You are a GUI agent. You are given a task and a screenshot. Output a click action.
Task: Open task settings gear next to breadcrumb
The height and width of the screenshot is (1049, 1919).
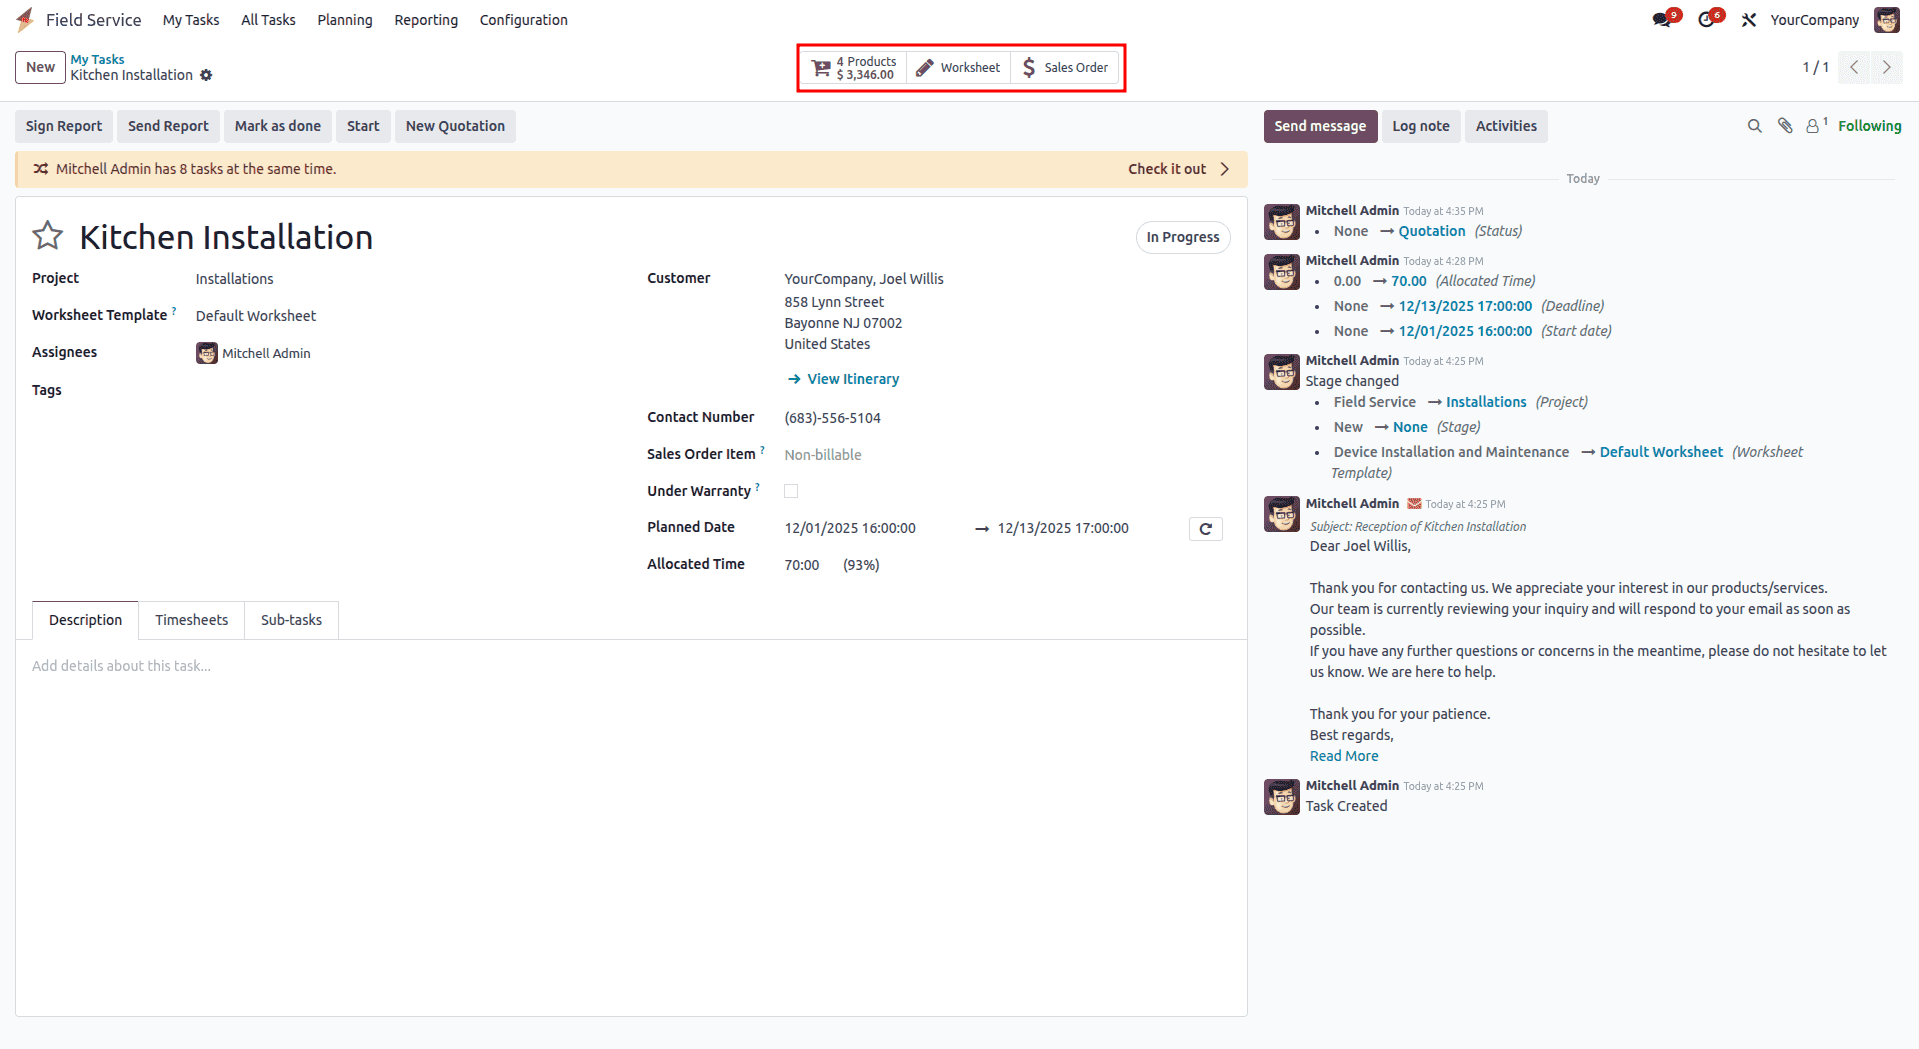207,75
